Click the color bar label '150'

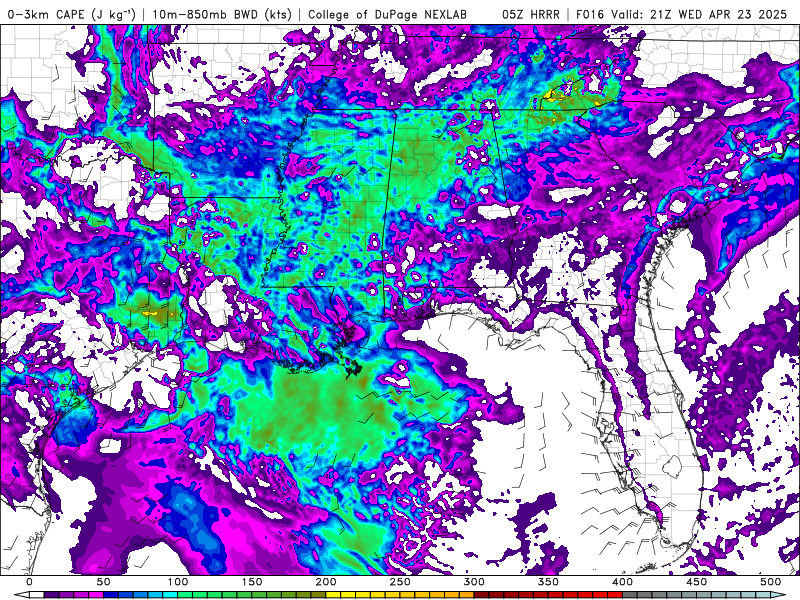(252, 582)
